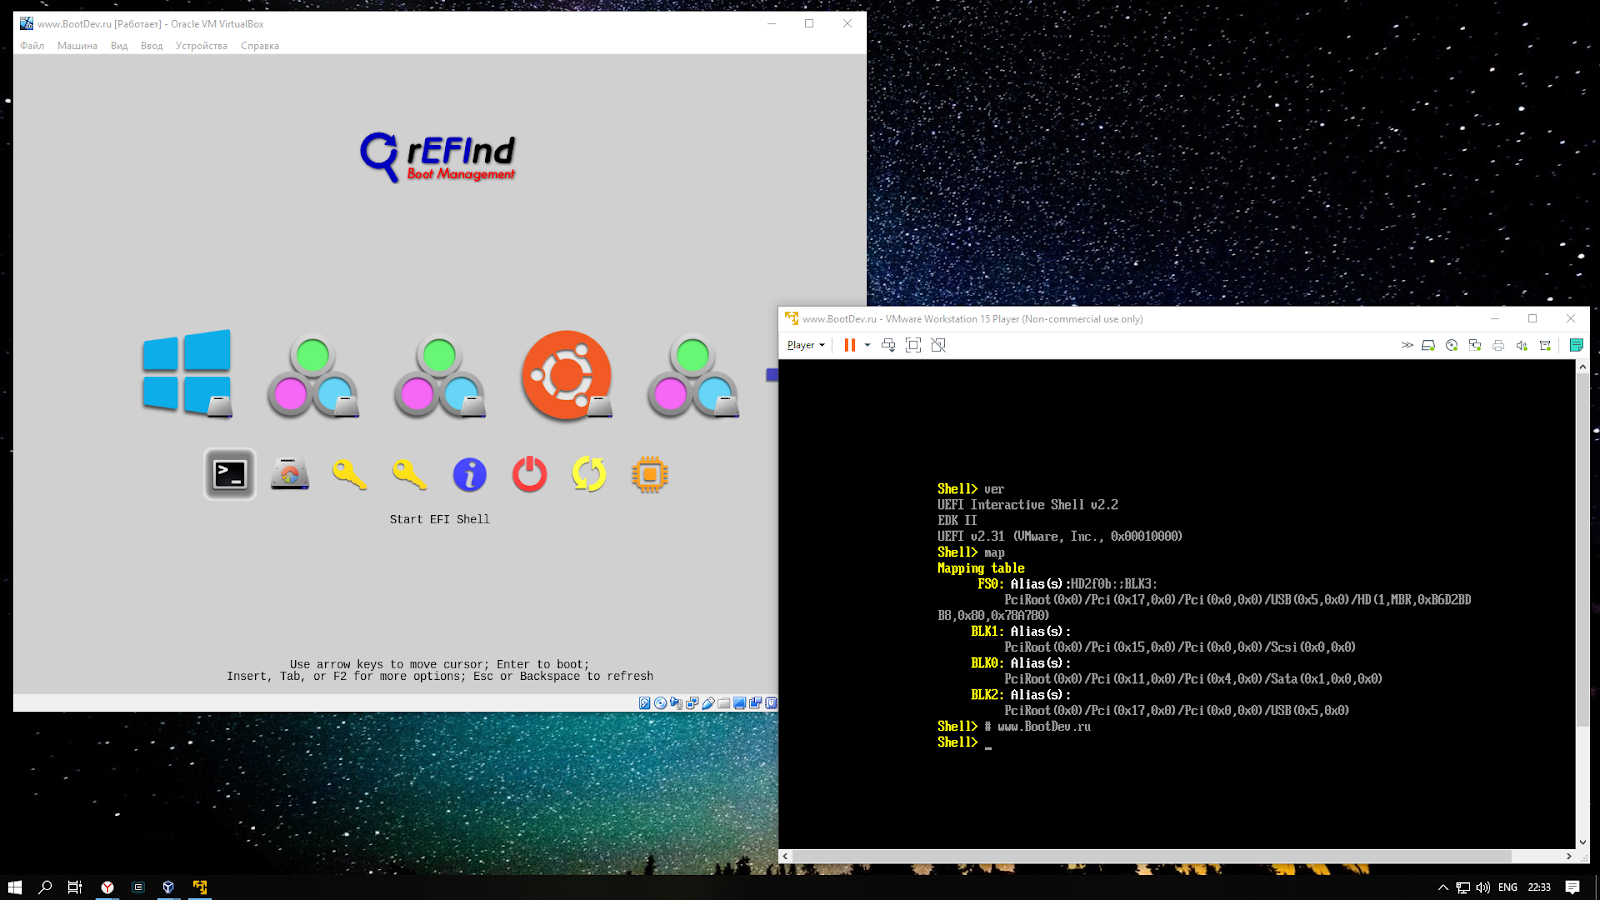Click Send Ctrl+Alt+Del button in VMware
The width and height of the screenshot is (1600, 900).
click(888, 345)
